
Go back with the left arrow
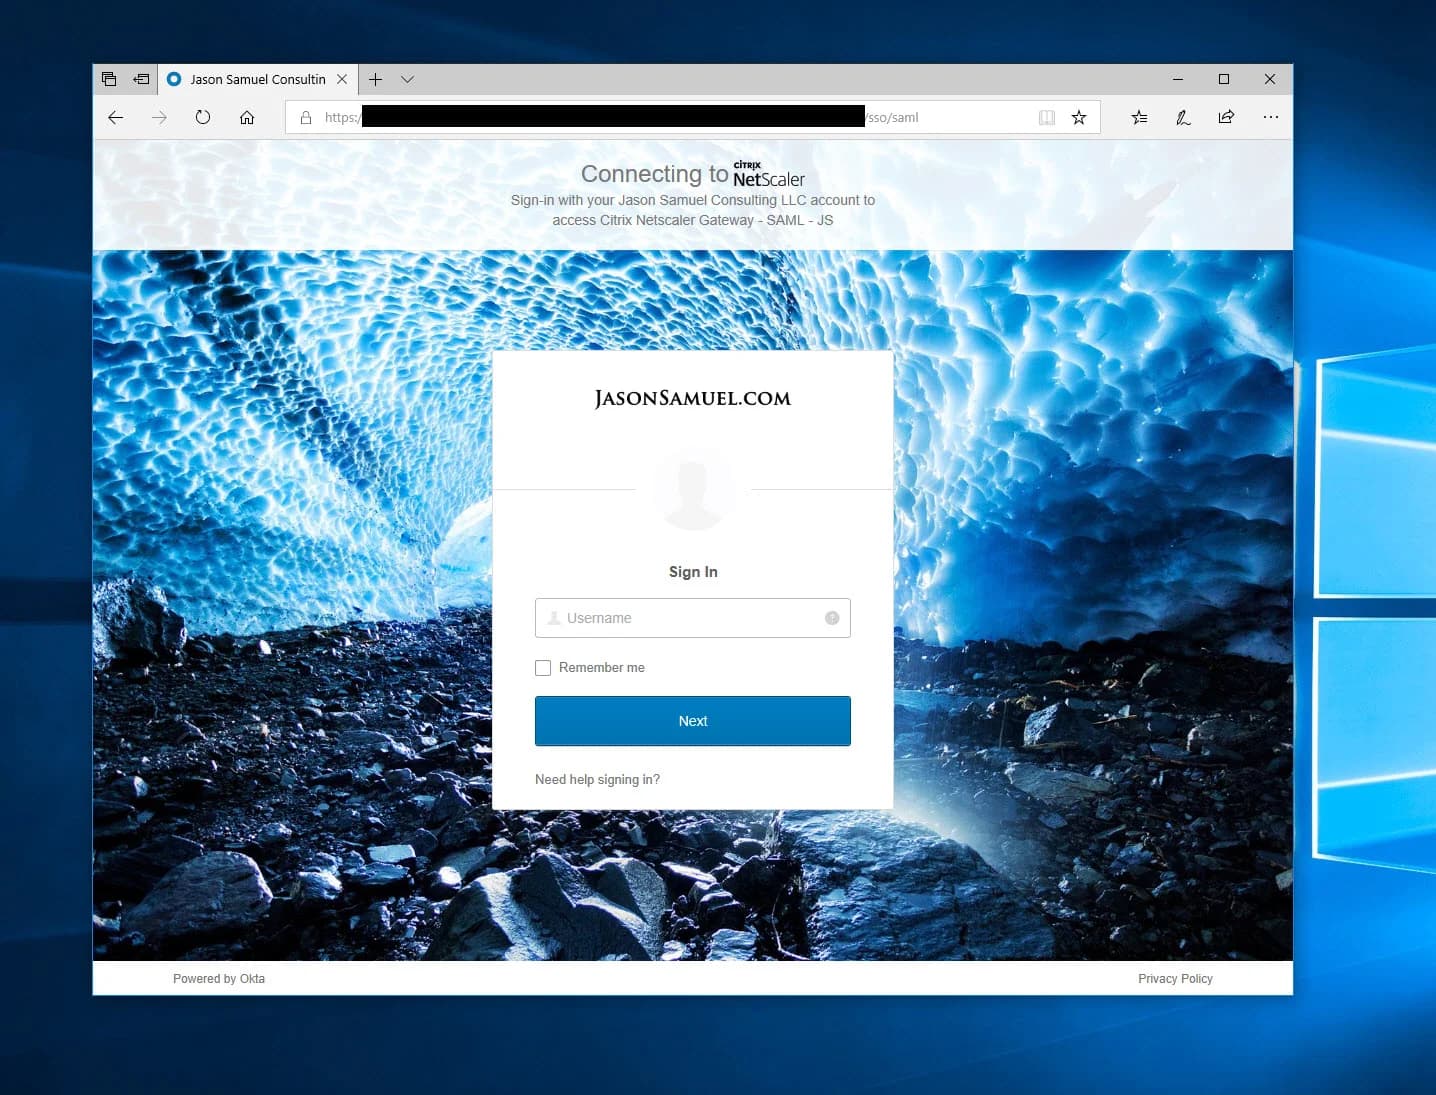tap(116, 117)
